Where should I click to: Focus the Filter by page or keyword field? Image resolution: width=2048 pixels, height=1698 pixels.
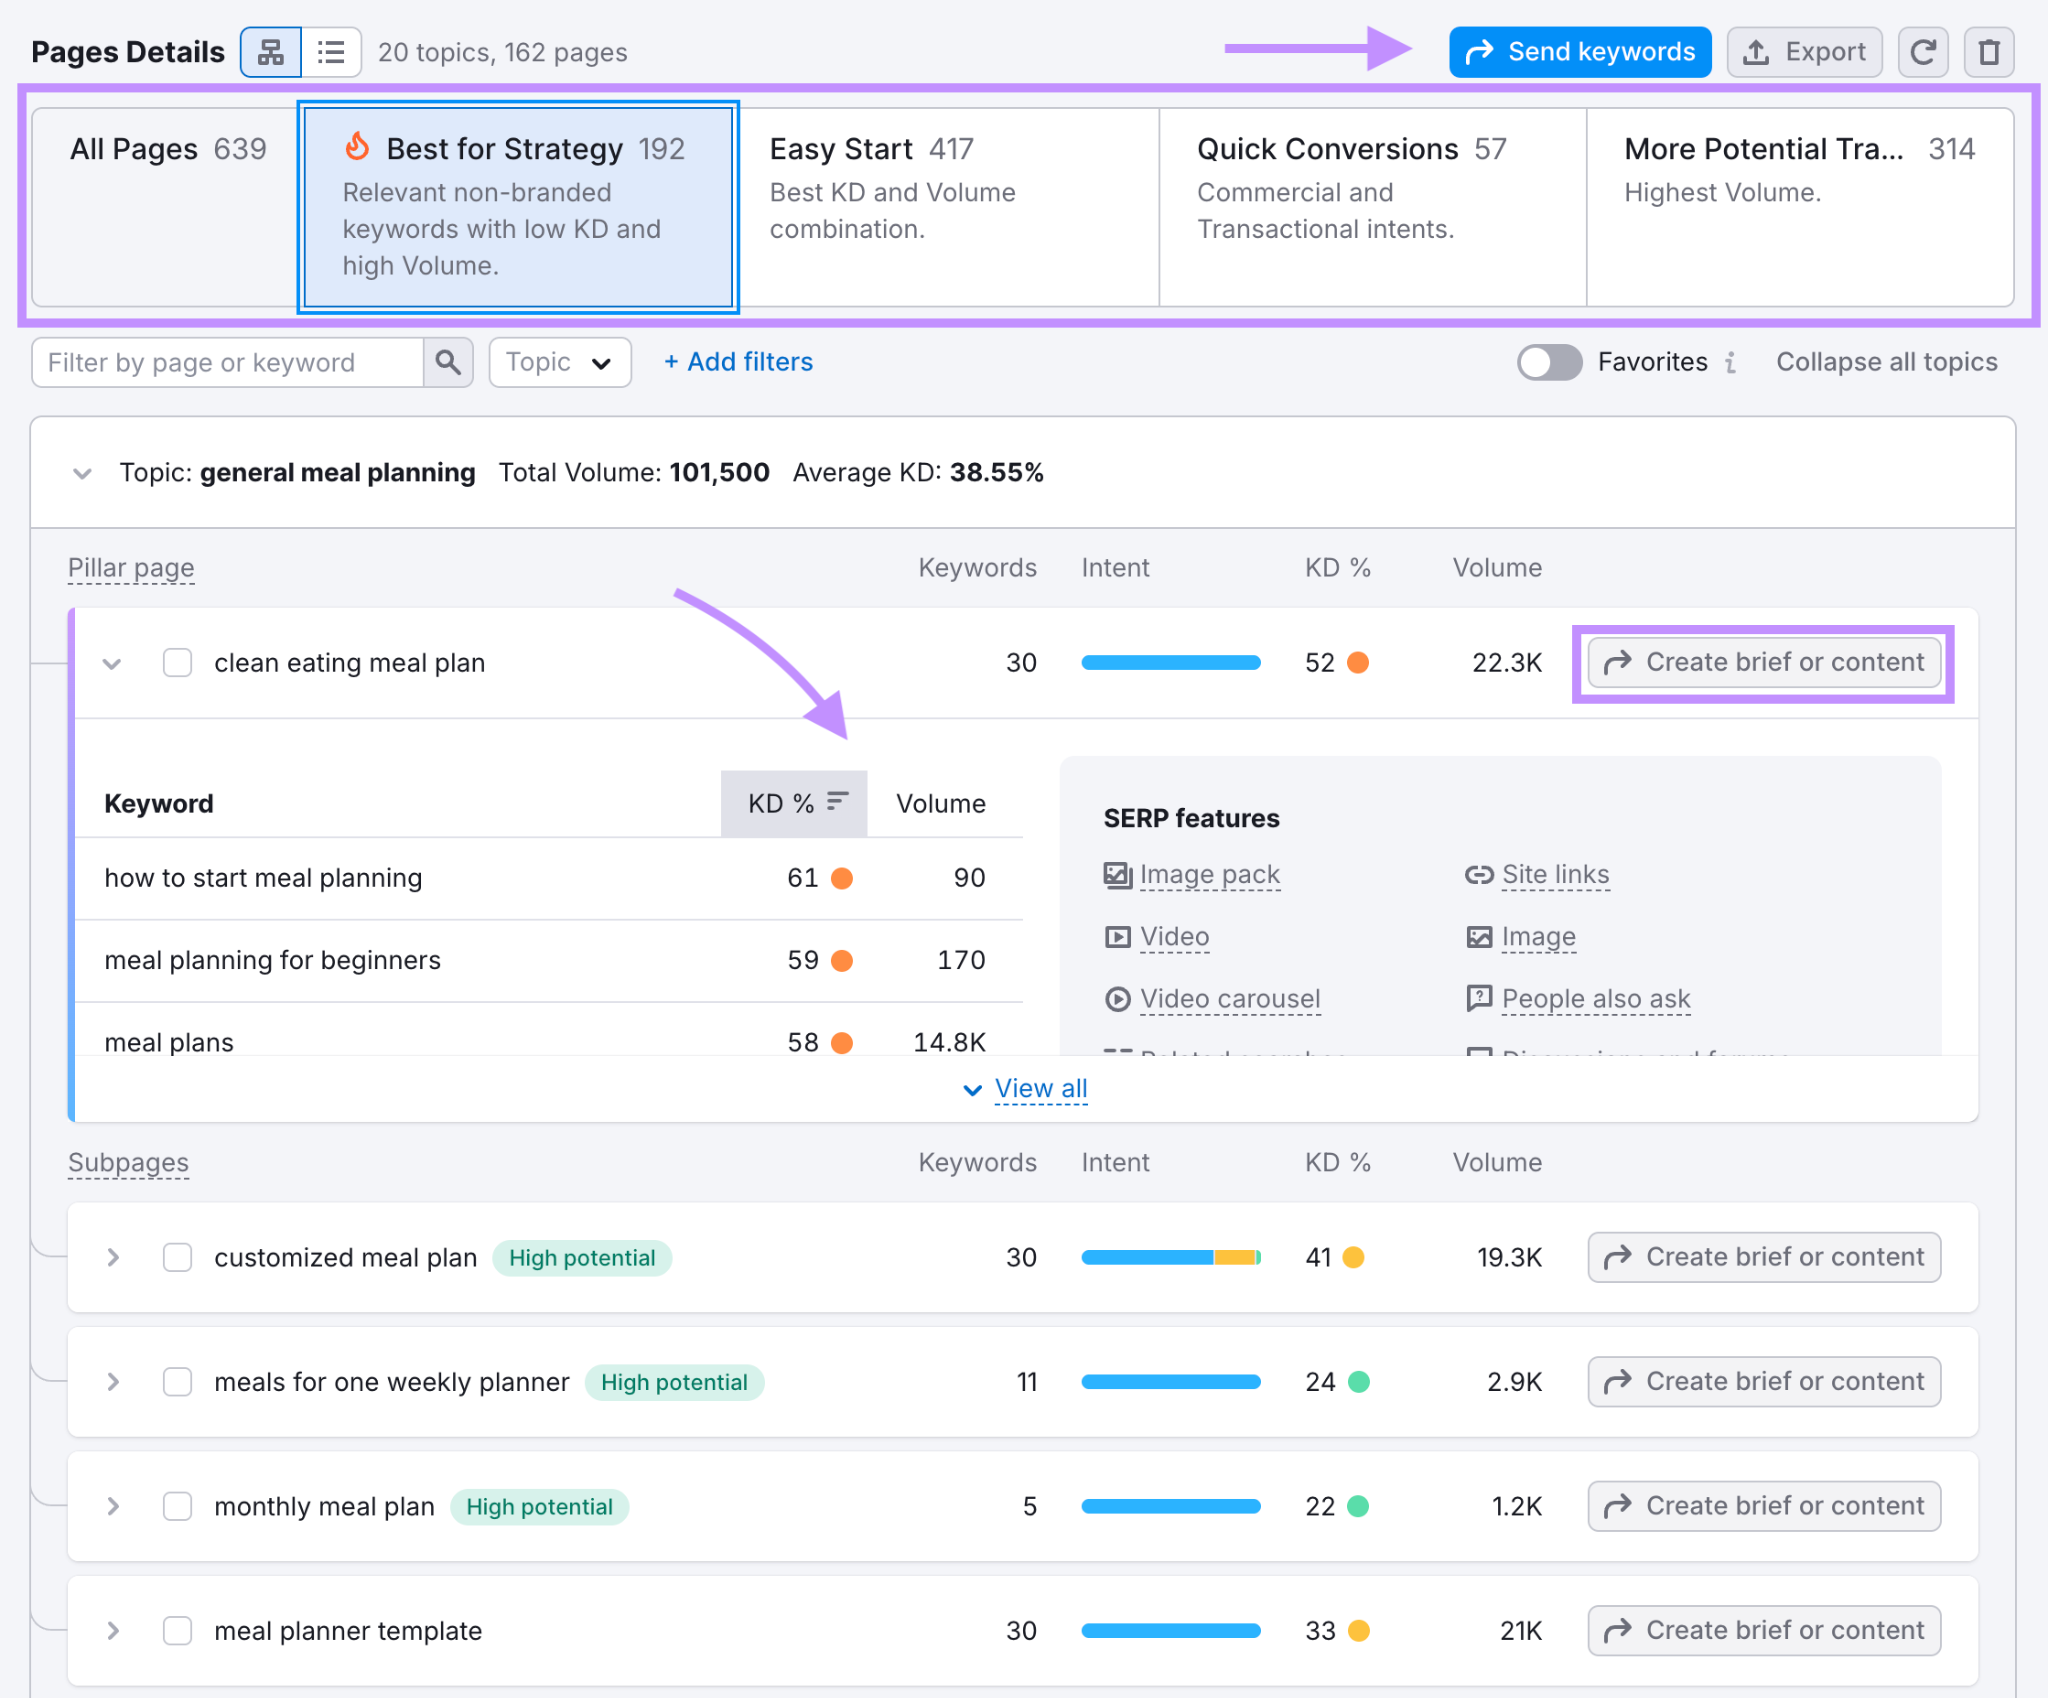point(227,362)
